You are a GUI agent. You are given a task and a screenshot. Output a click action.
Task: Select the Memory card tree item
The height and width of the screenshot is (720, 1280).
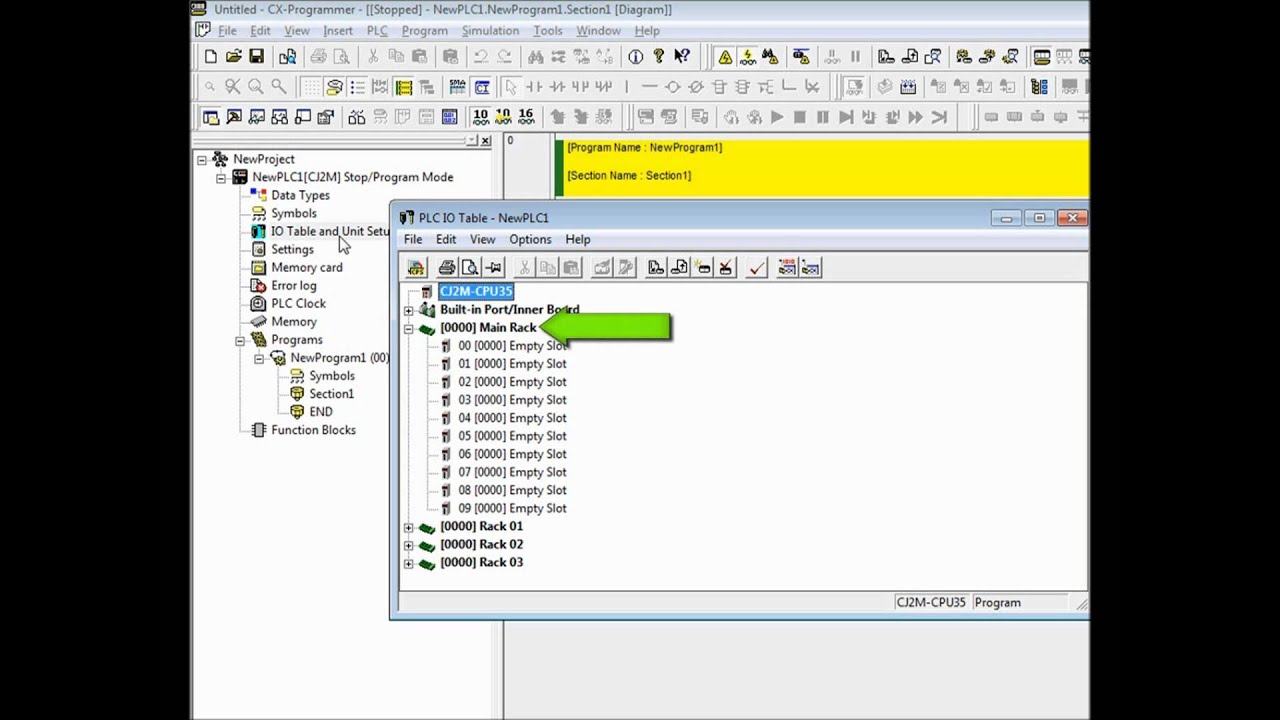[x=306, y=267]
